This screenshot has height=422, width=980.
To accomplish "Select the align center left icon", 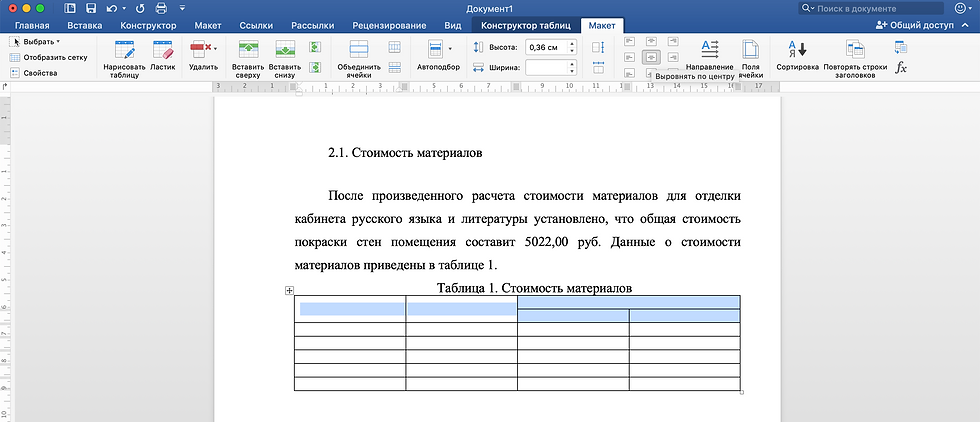I will point(630,57).
